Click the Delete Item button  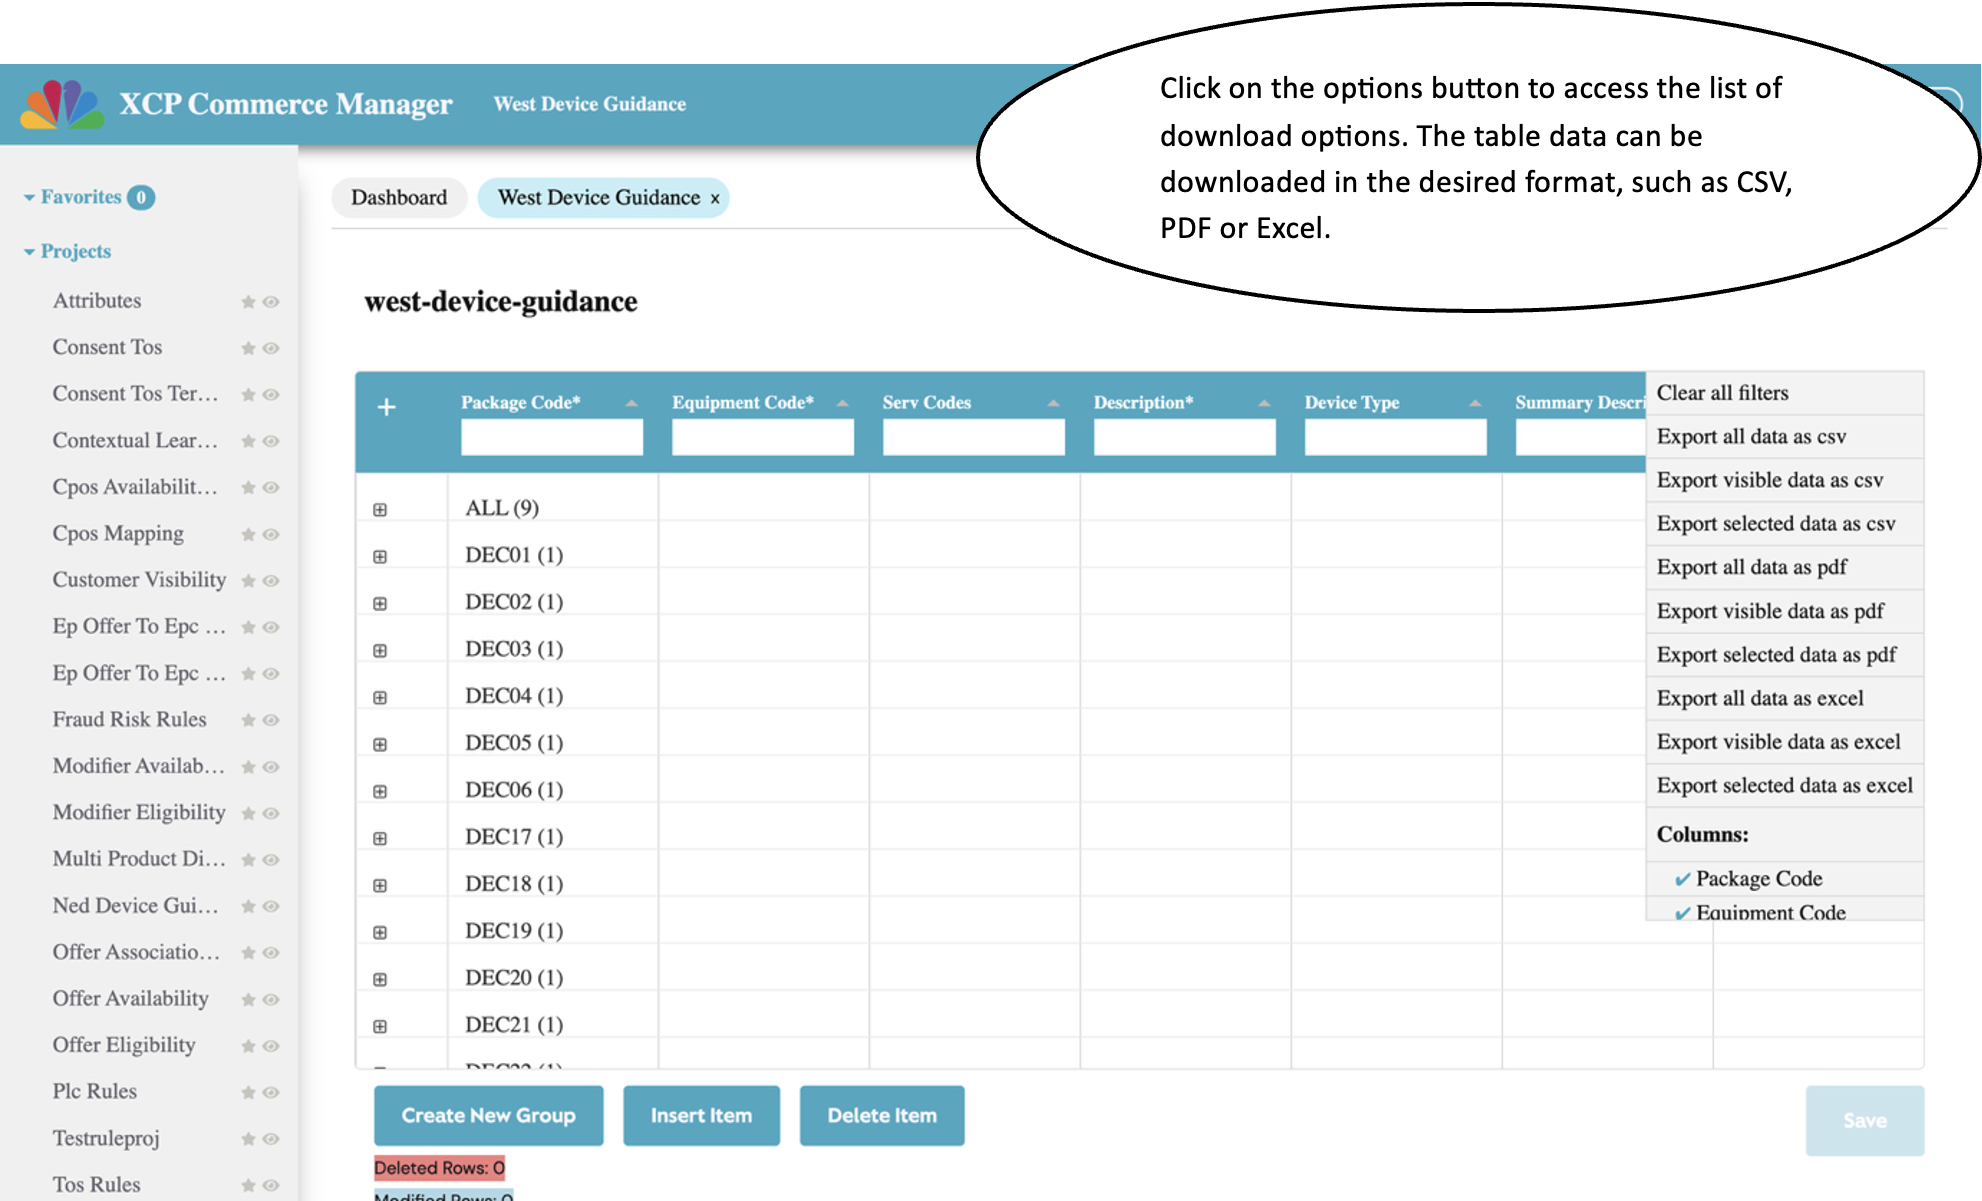tap(882, 1115)
